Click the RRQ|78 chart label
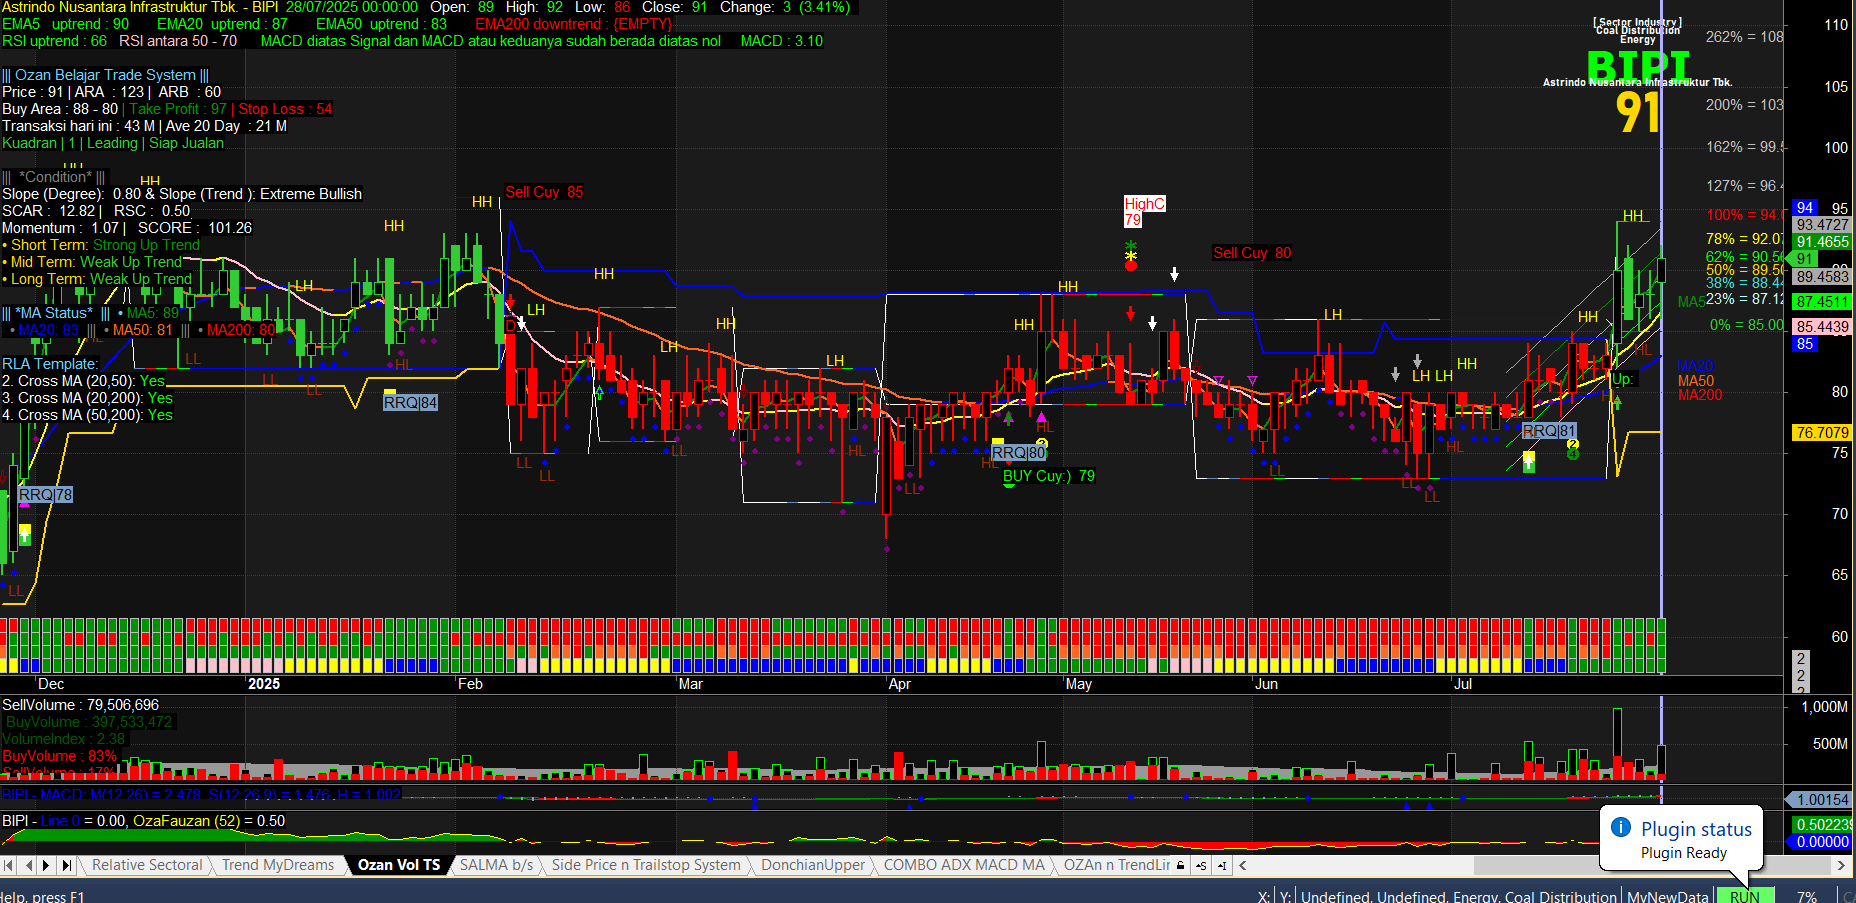 point(46,494)
